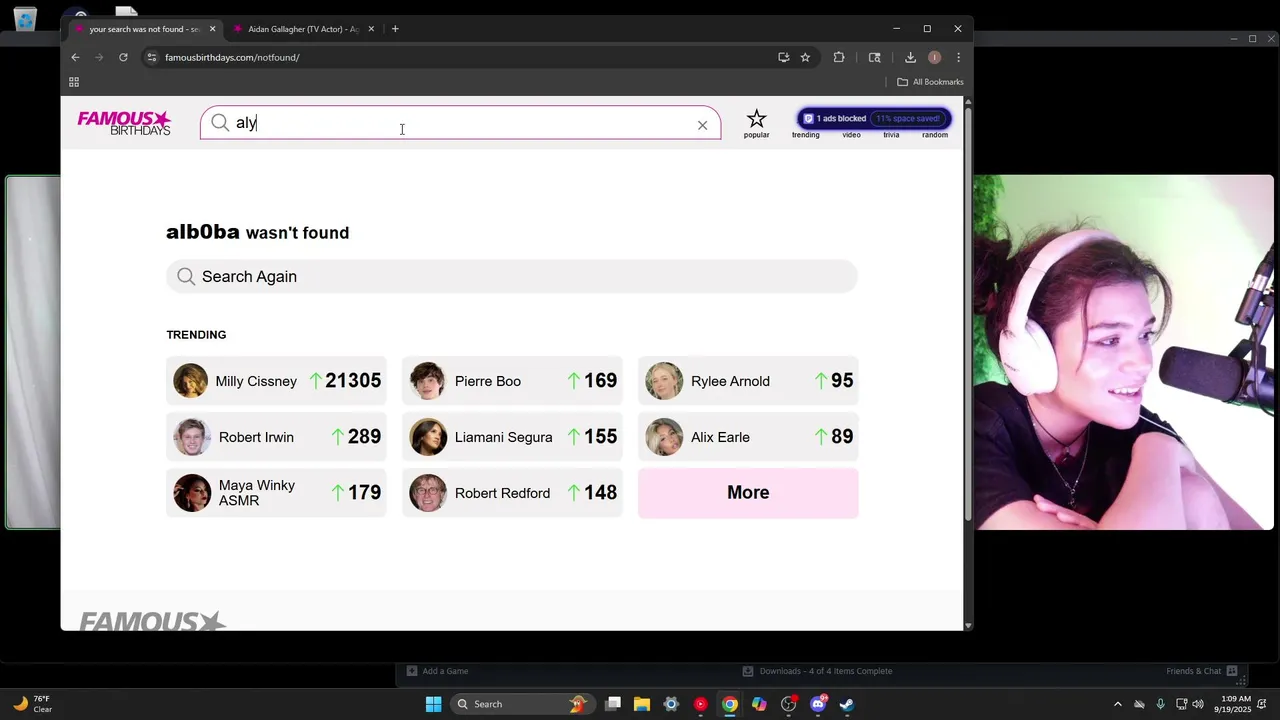Close the Aidan Gallagher tab
1280x720 pixels.
pyautogui.click(x=371, y=29)
